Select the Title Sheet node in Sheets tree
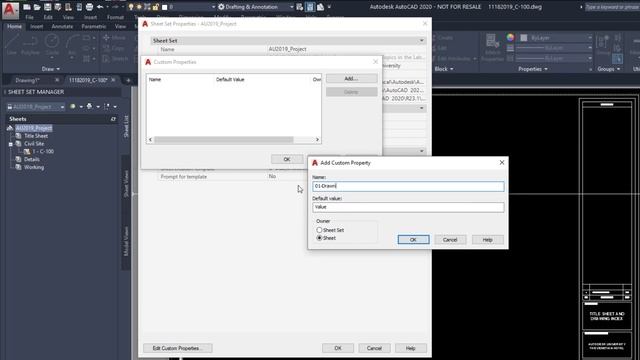This screenshot has height=360, width=640. (x=36, y=136)
